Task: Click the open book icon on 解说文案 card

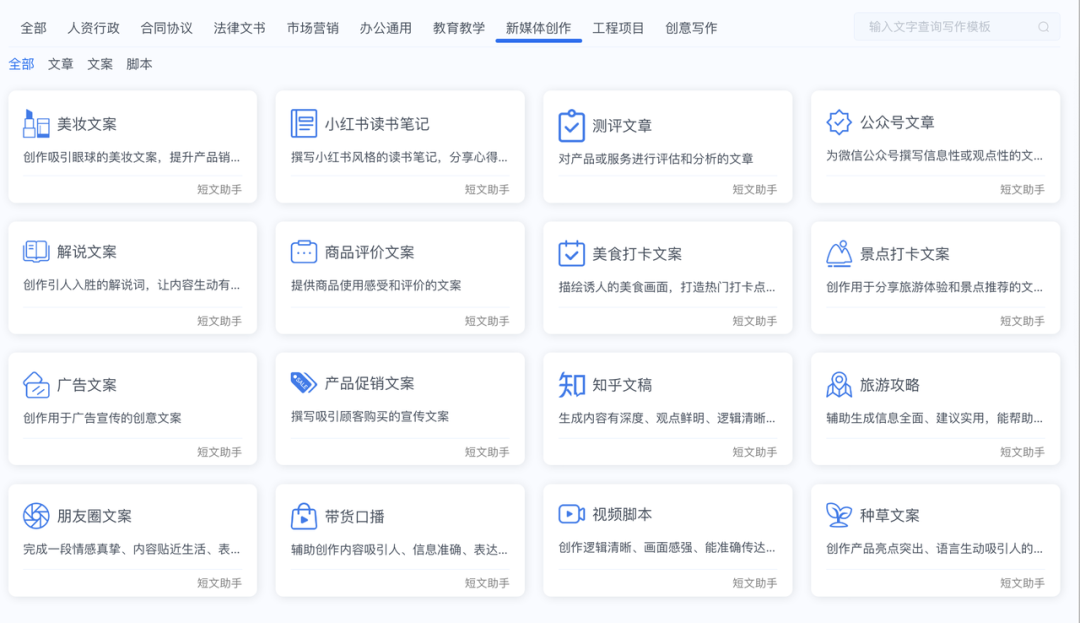Action: (x=37, y=254)
